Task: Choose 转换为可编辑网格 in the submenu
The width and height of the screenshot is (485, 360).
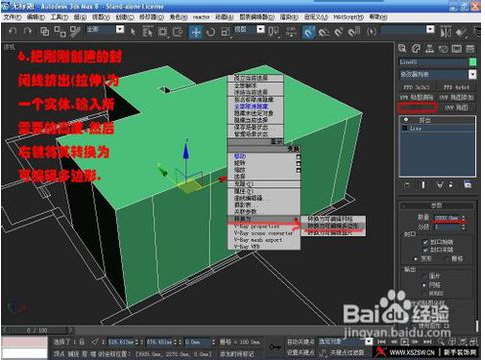Action: 333,219
